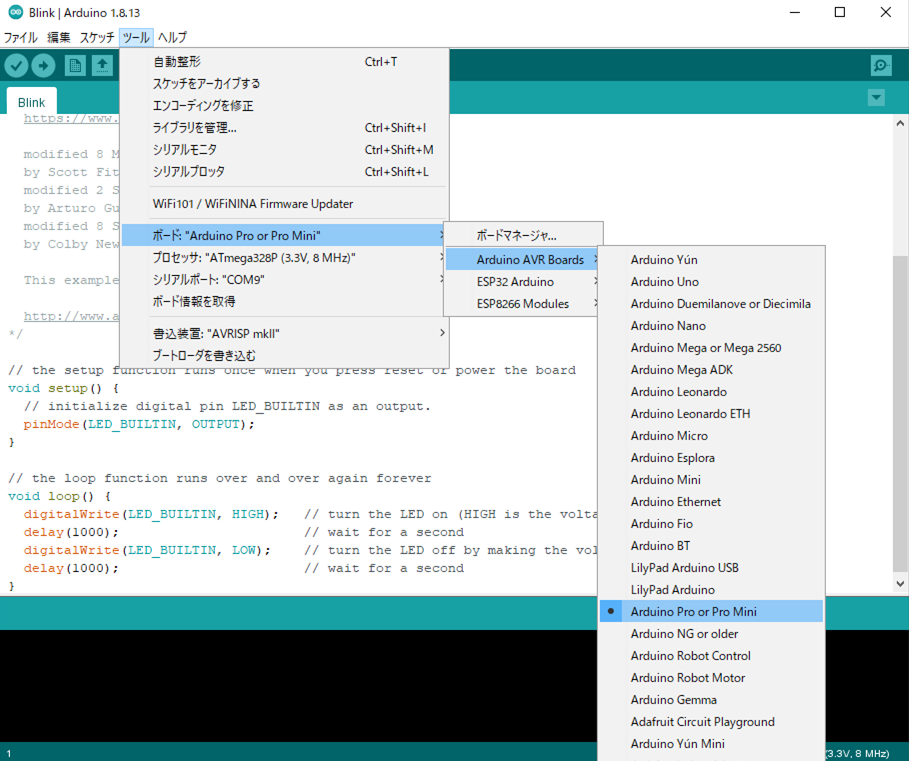Select the Arduino Mega ADK board
This screenshot has height=761, width=909.
coord(711,370)
